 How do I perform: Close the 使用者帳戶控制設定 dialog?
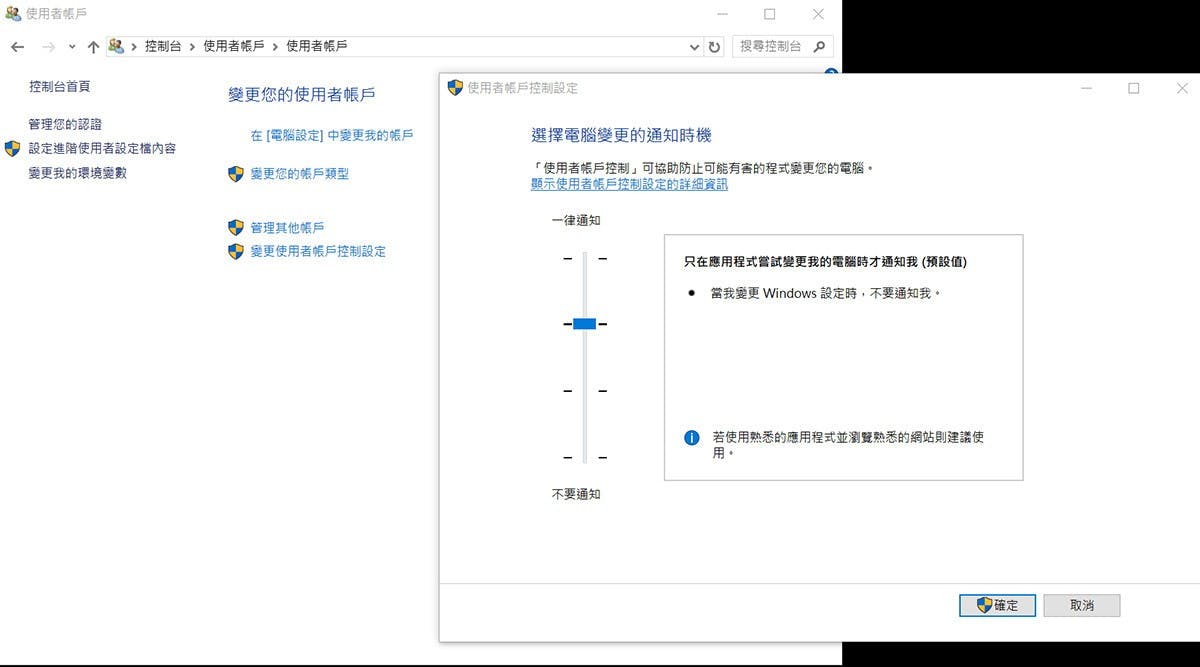(1181, 88)
